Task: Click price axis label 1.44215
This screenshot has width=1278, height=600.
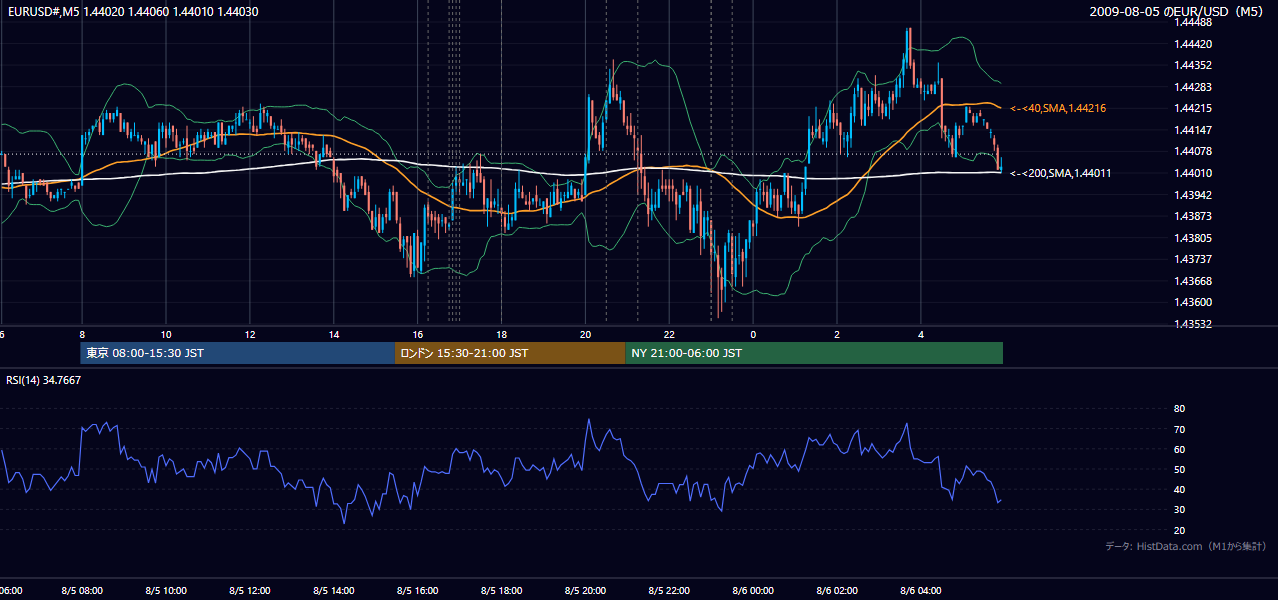Action: point(1193,108)
